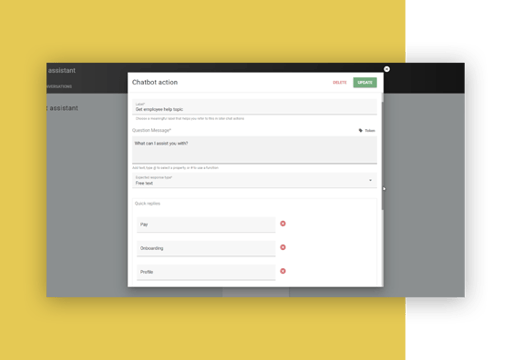Remove the Profile quick reply
Screen dimensions: 512x360
coord(283,271)
